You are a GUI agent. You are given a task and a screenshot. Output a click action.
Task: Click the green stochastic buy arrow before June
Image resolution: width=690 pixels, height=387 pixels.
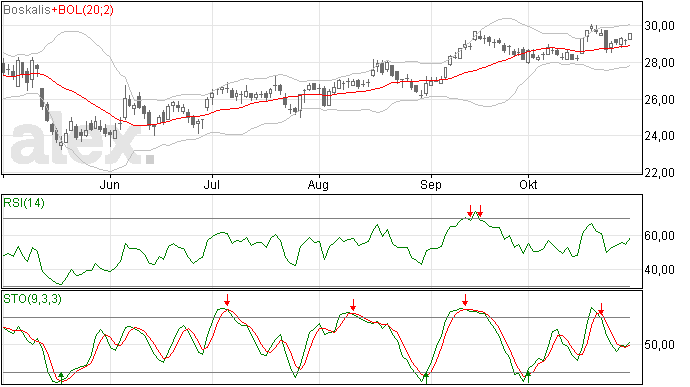pyautogui.click(x=61, y=377)
